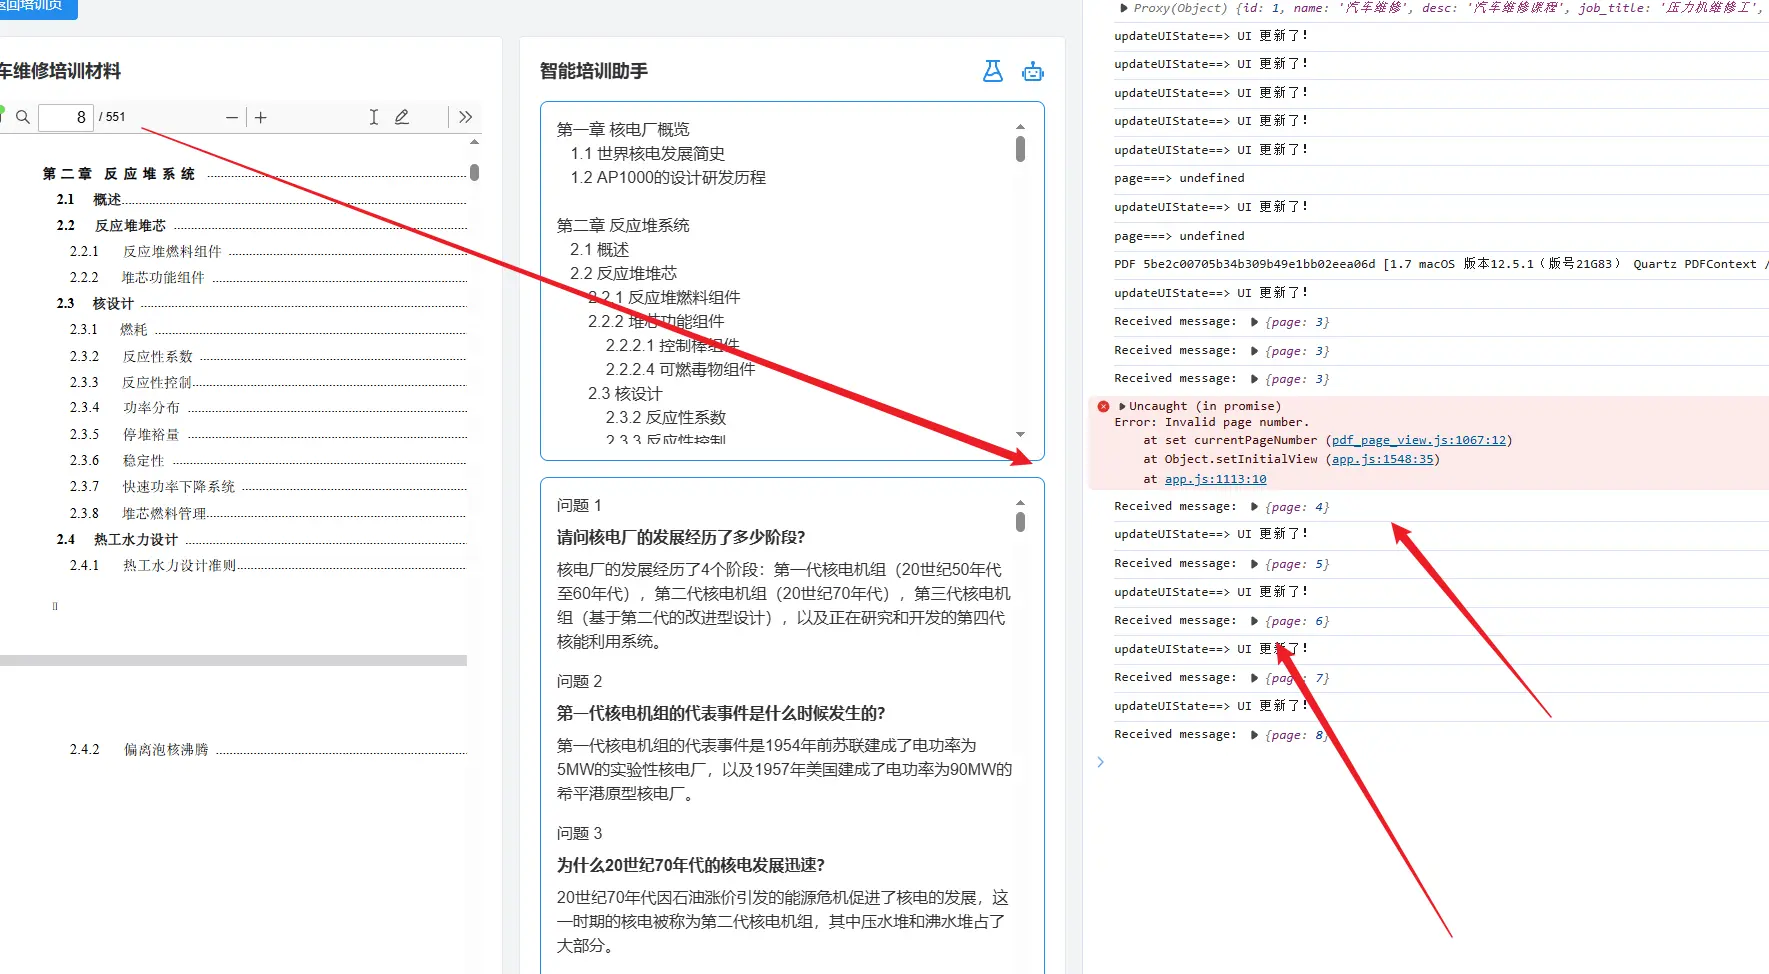The image size is (1769, 974).
Task: Select outline entry 2.2.2.4 可燃毒物组件
Action: [x=680, y=370]
